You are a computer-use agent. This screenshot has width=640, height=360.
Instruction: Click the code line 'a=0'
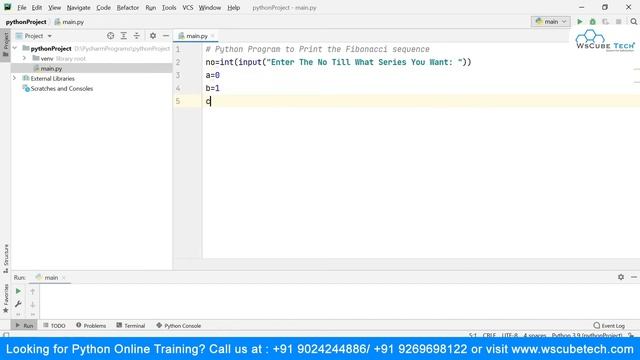(x=213, y=75)
